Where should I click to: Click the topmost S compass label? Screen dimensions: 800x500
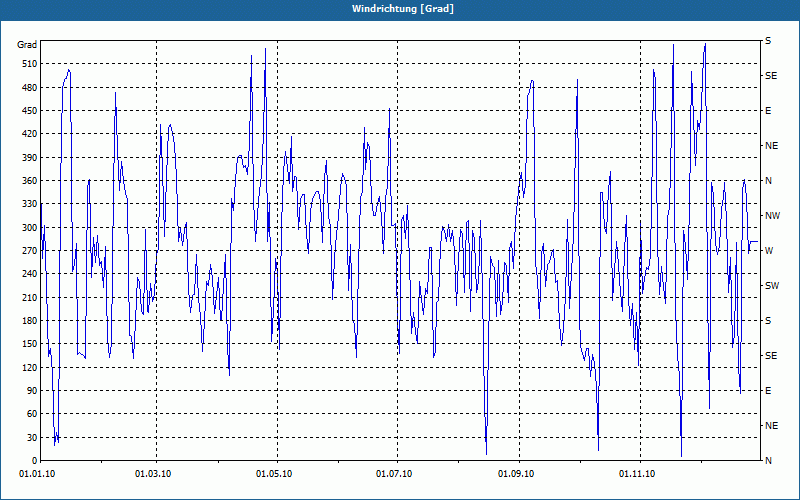(x=768, y=41)
